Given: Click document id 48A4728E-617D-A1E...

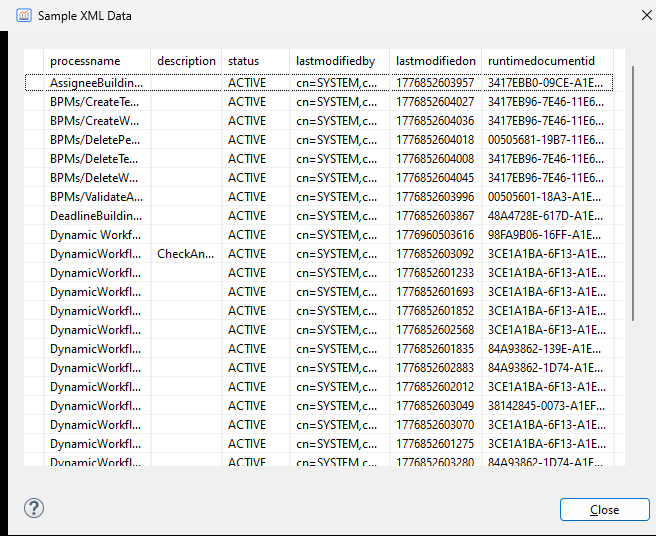Looking at the screenshot, I should click(x=545, y=216).
